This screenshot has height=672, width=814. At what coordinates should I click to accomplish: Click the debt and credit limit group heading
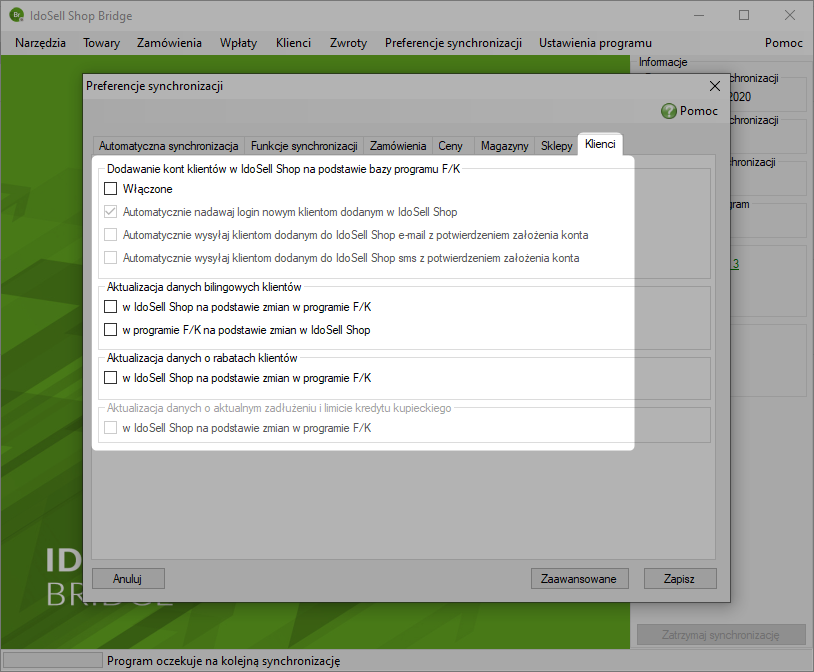(279, 408)
